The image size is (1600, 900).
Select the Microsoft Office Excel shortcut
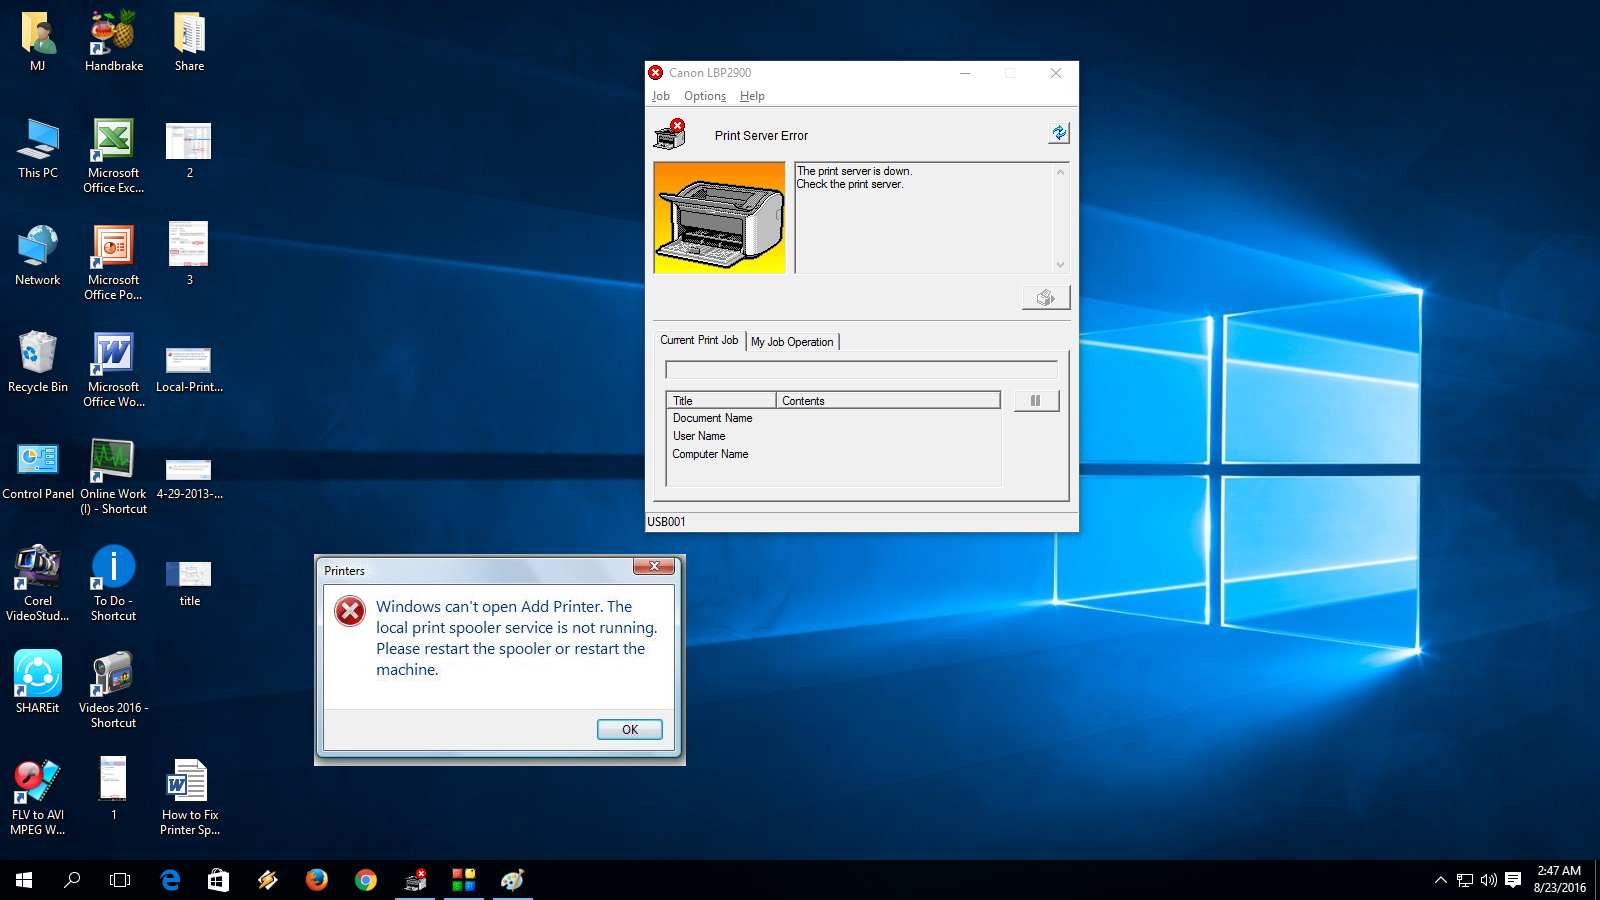point(114,156)
